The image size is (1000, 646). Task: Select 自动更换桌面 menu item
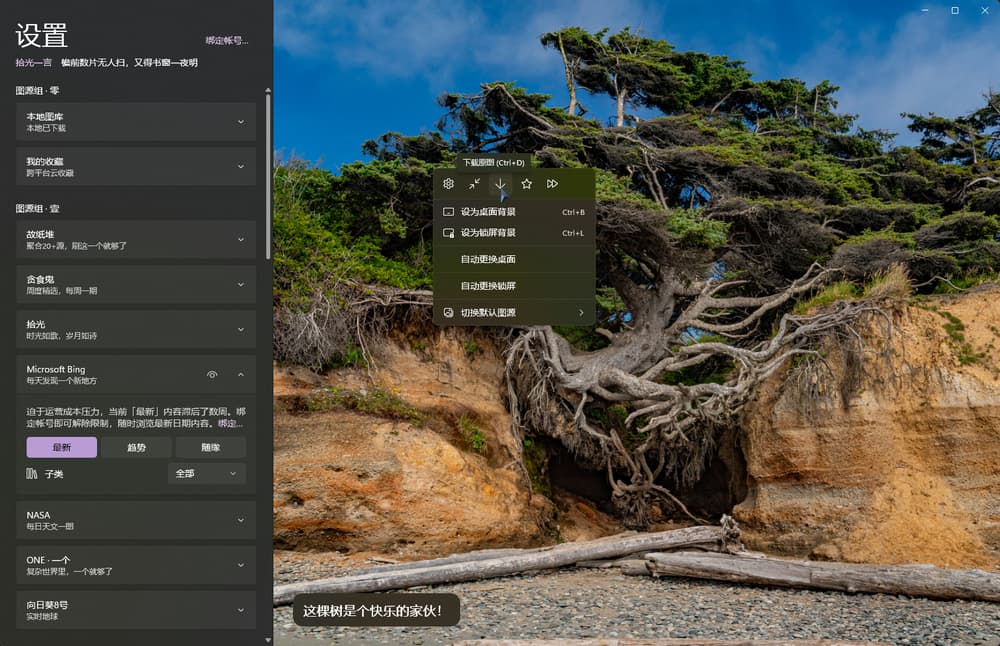[488, 259]
